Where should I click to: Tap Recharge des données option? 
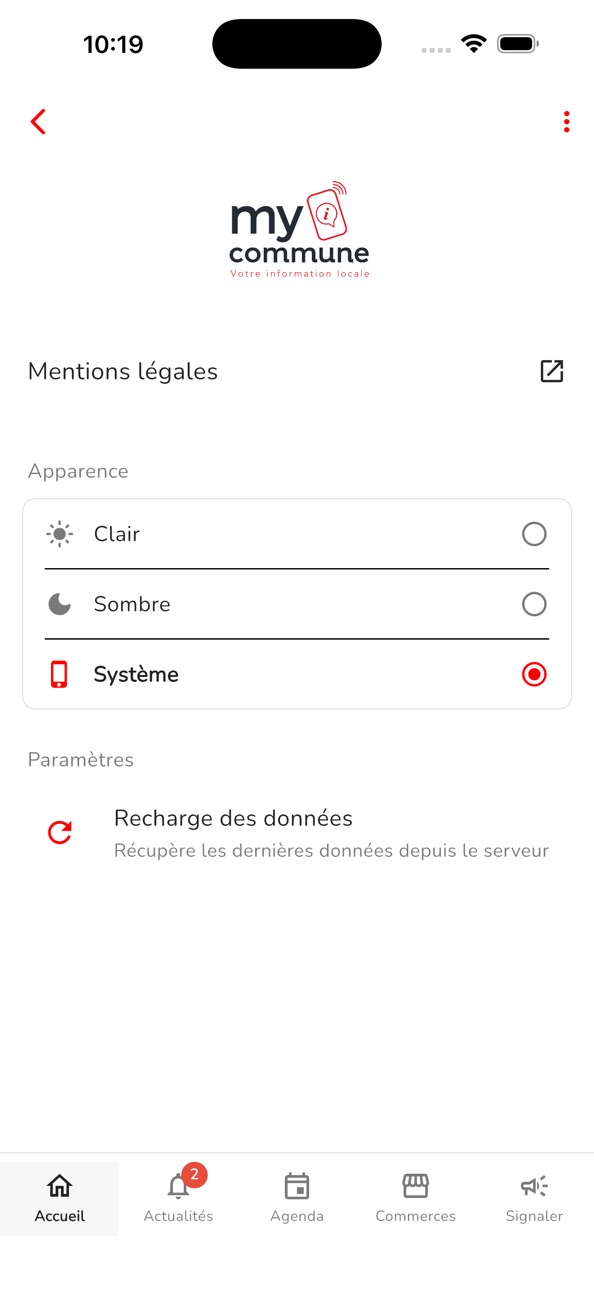tap(297, 833)
